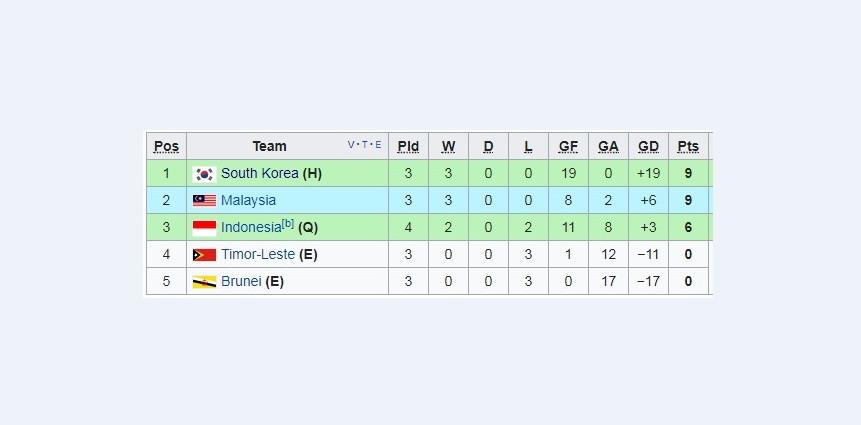The height and width of the screenshot is (425, 861).
Task: Open the Timor-Leste team link
Action: tap(258, 254)
